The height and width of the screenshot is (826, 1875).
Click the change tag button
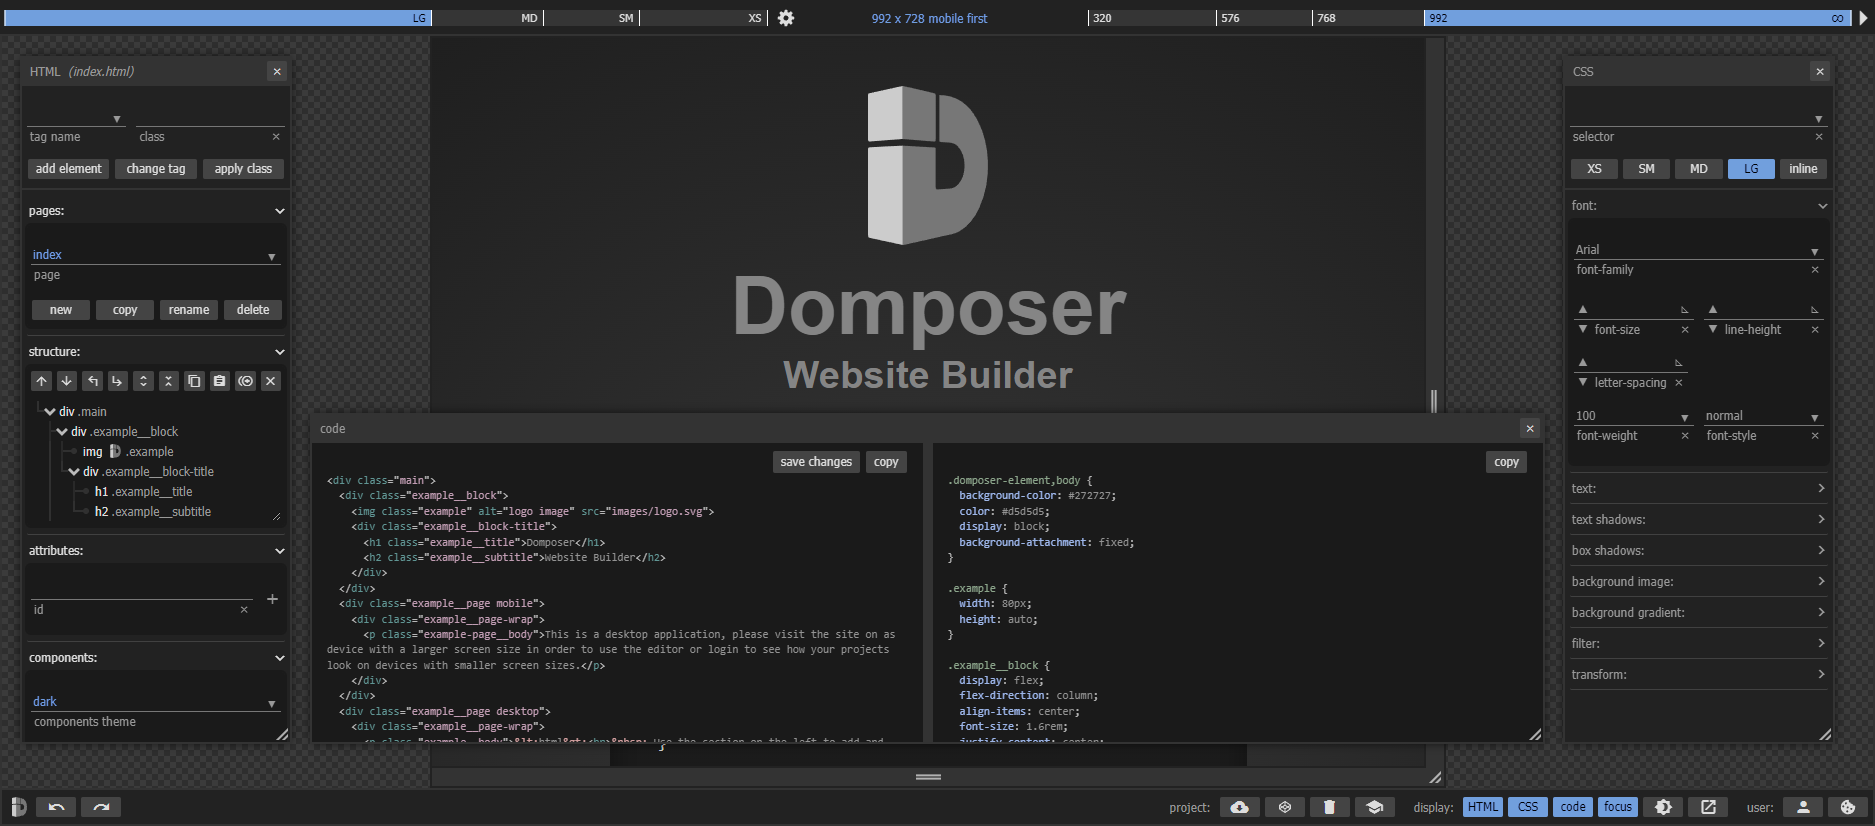tap(156, 169)
